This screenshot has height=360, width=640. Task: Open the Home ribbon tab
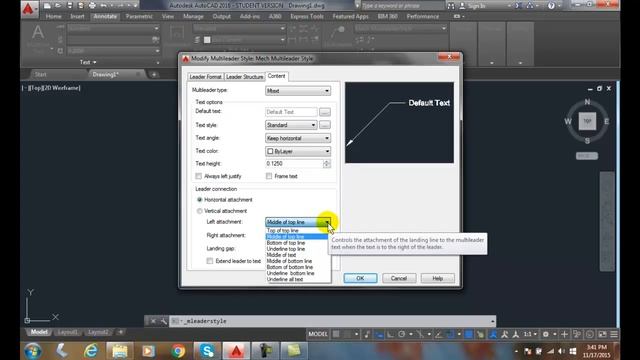[53, 17]
